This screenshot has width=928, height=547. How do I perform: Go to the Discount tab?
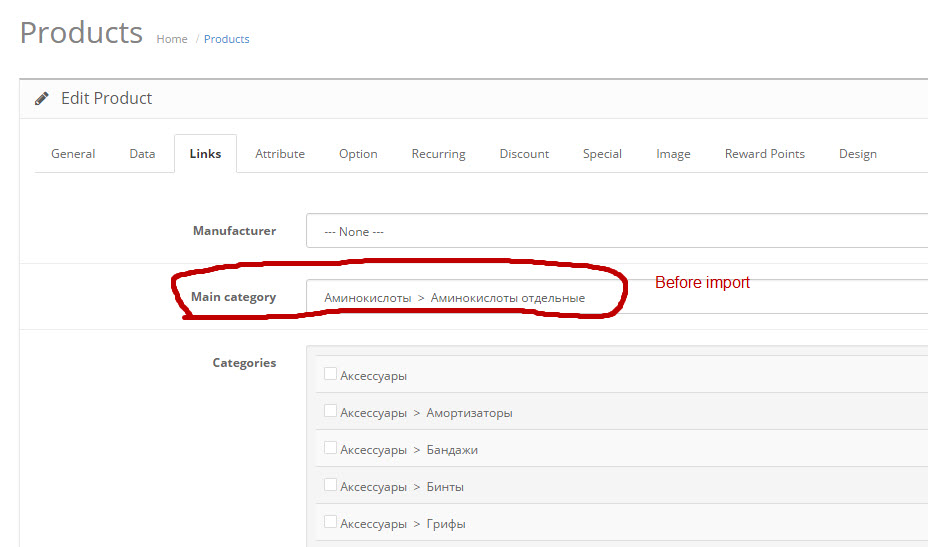click(524, 154)
